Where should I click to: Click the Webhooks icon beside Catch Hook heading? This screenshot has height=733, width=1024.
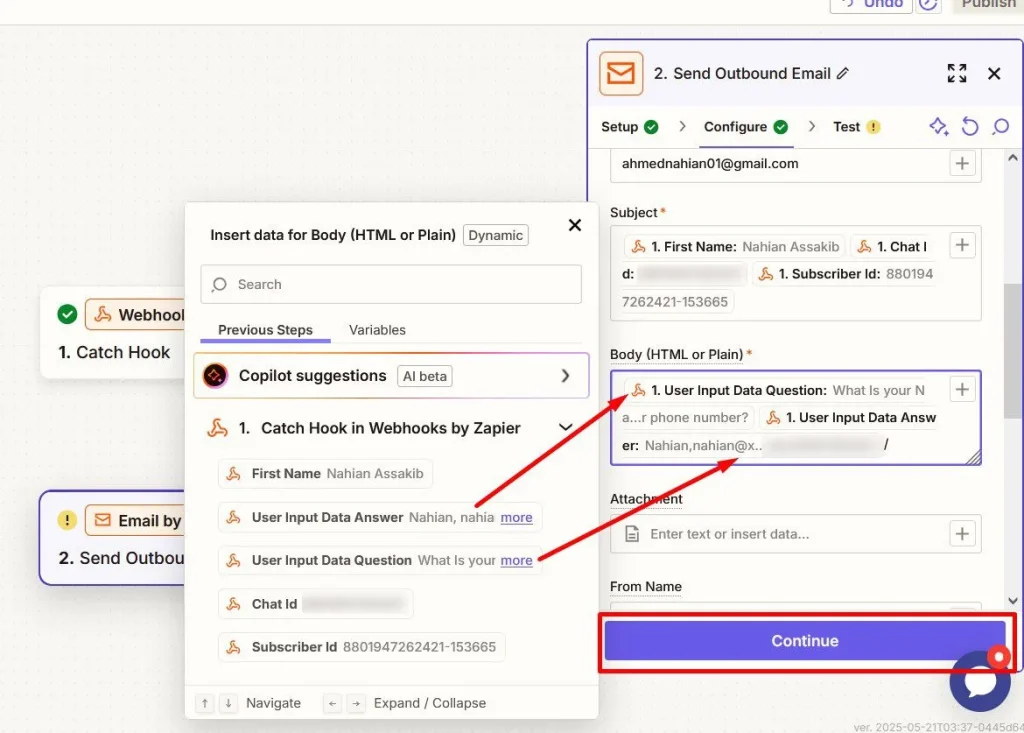click(x=217, y=428)
